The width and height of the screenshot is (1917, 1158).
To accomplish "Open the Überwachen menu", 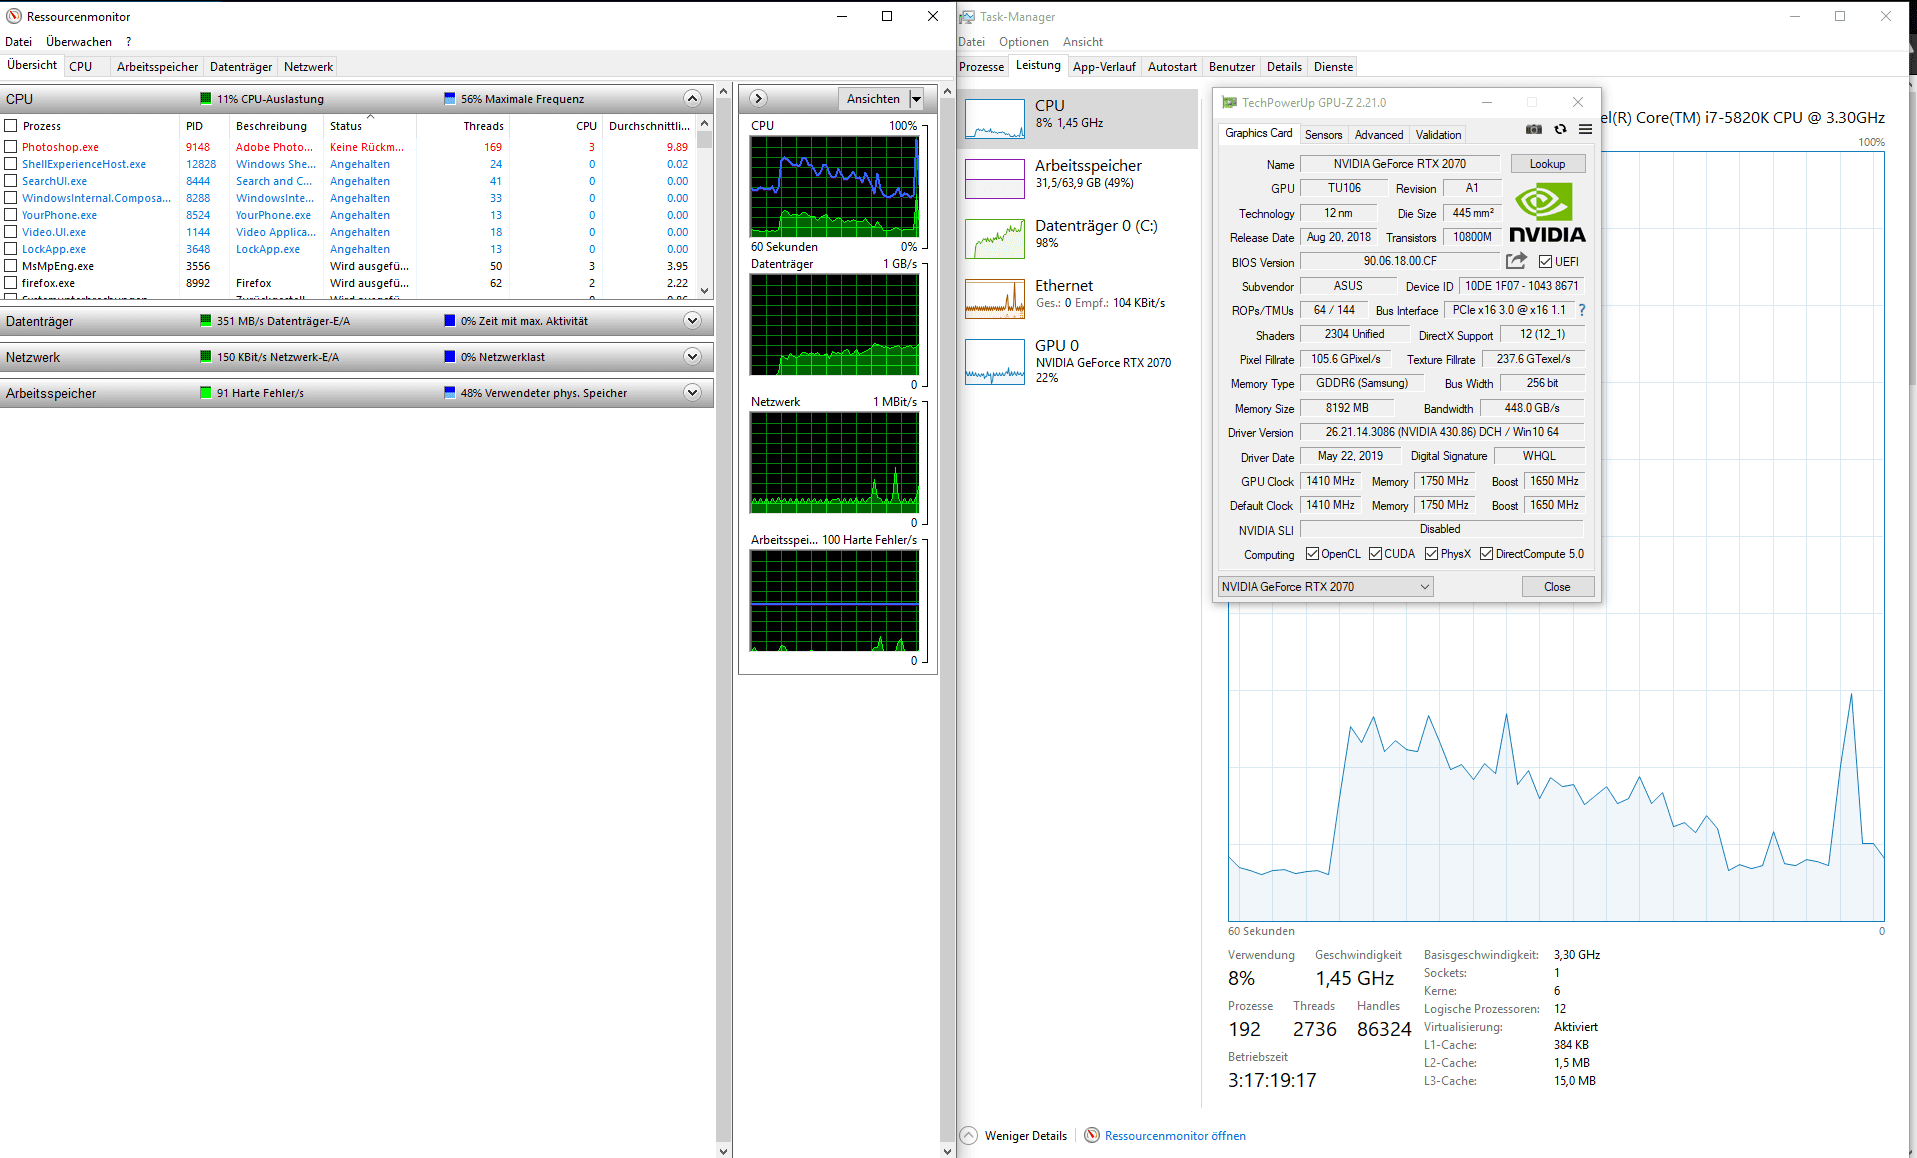I will 79,42.
